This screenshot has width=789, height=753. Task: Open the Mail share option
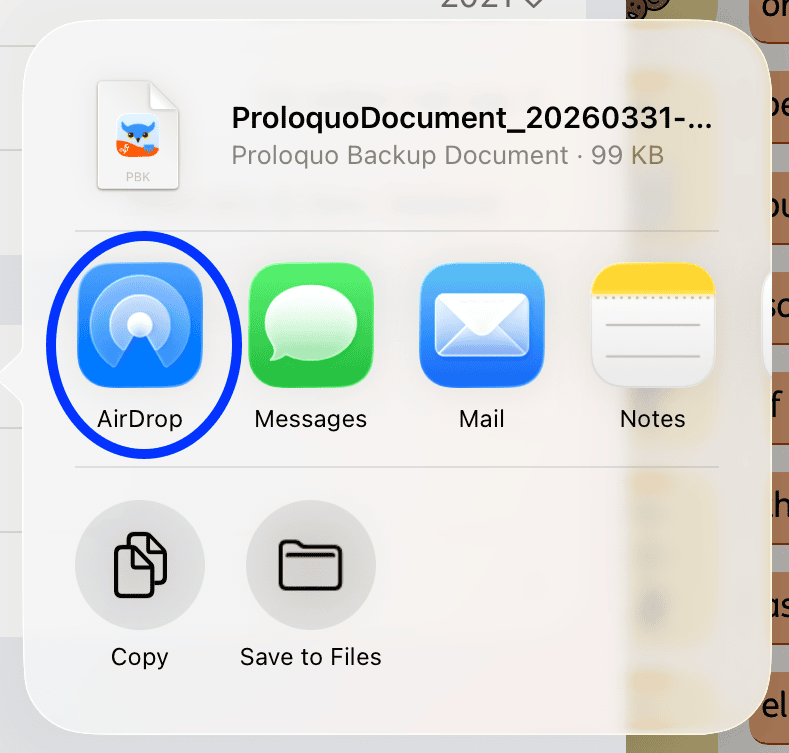[482, 325]
